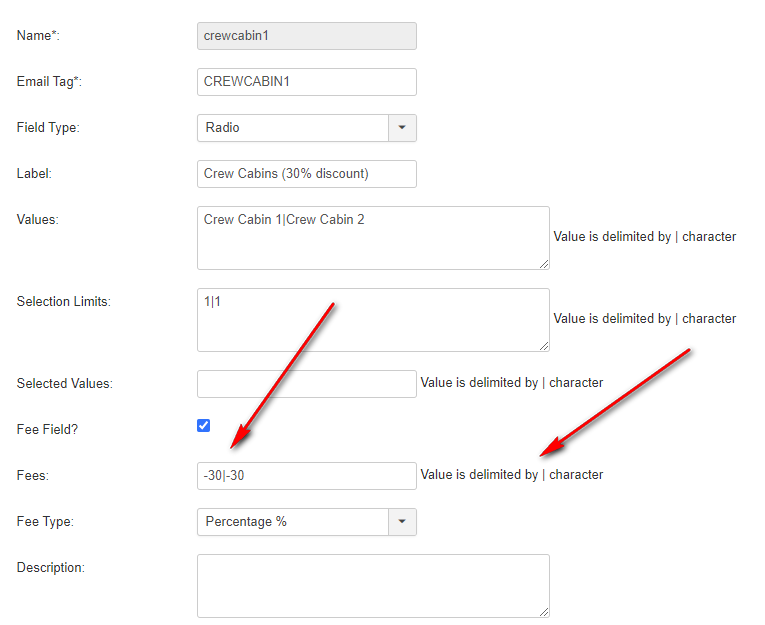Click resize grip on Description text area

pos(544,612)
